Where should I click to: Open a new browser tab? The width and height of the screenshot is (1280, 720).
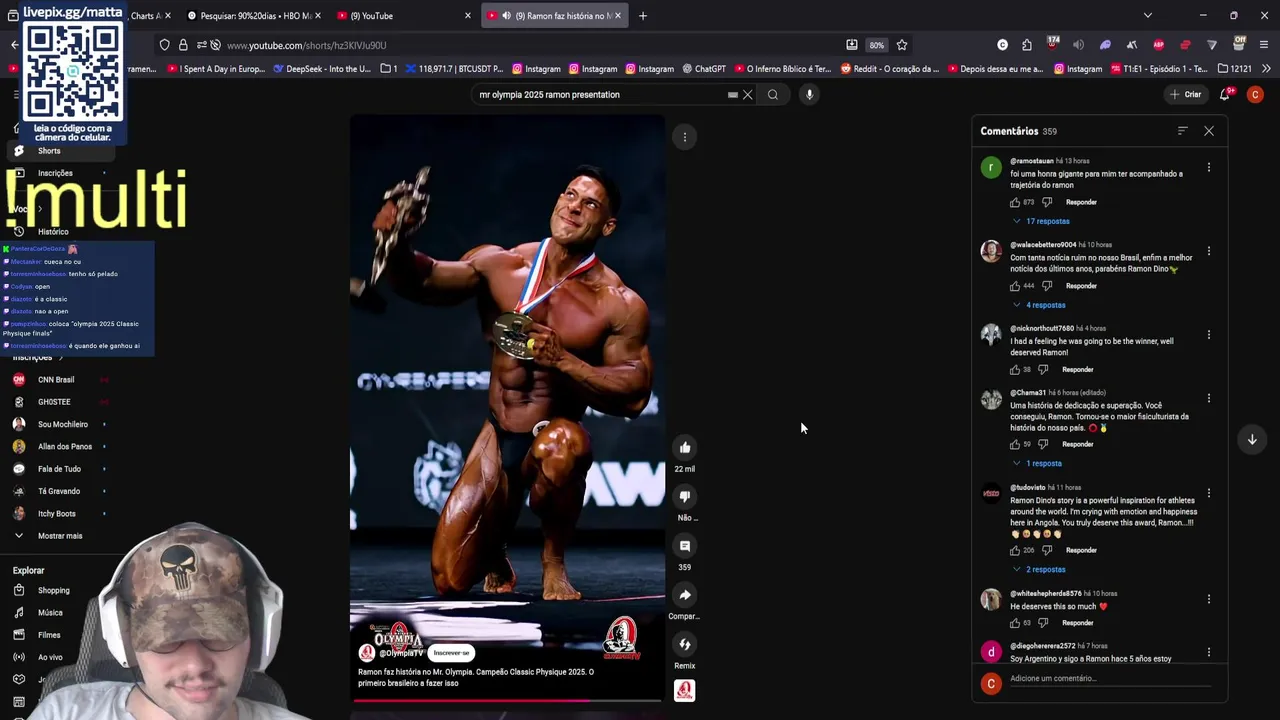point(642,15)
